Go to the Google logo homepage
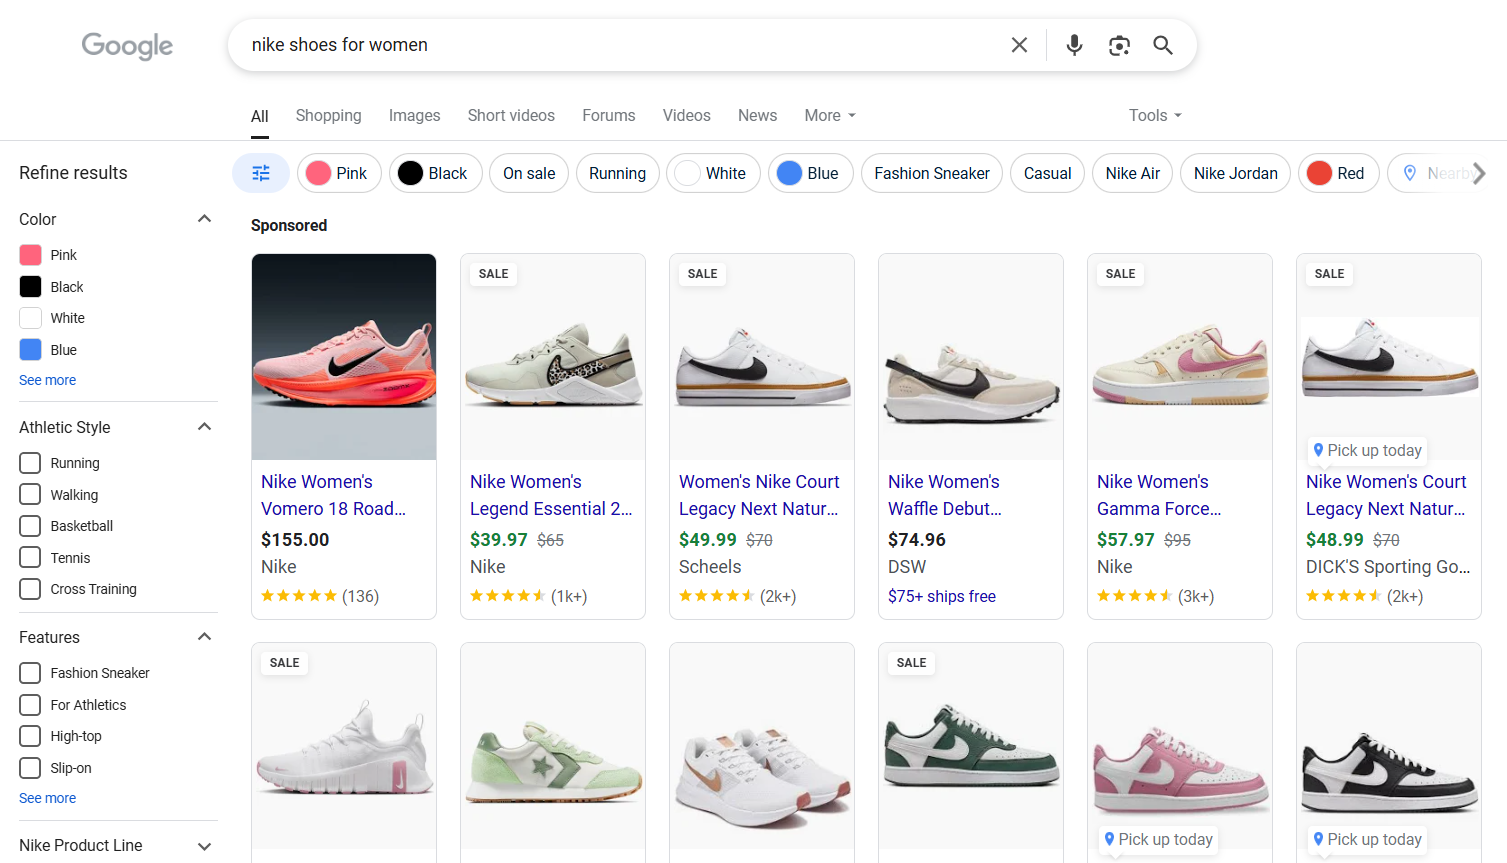 (x=127, y=45)
